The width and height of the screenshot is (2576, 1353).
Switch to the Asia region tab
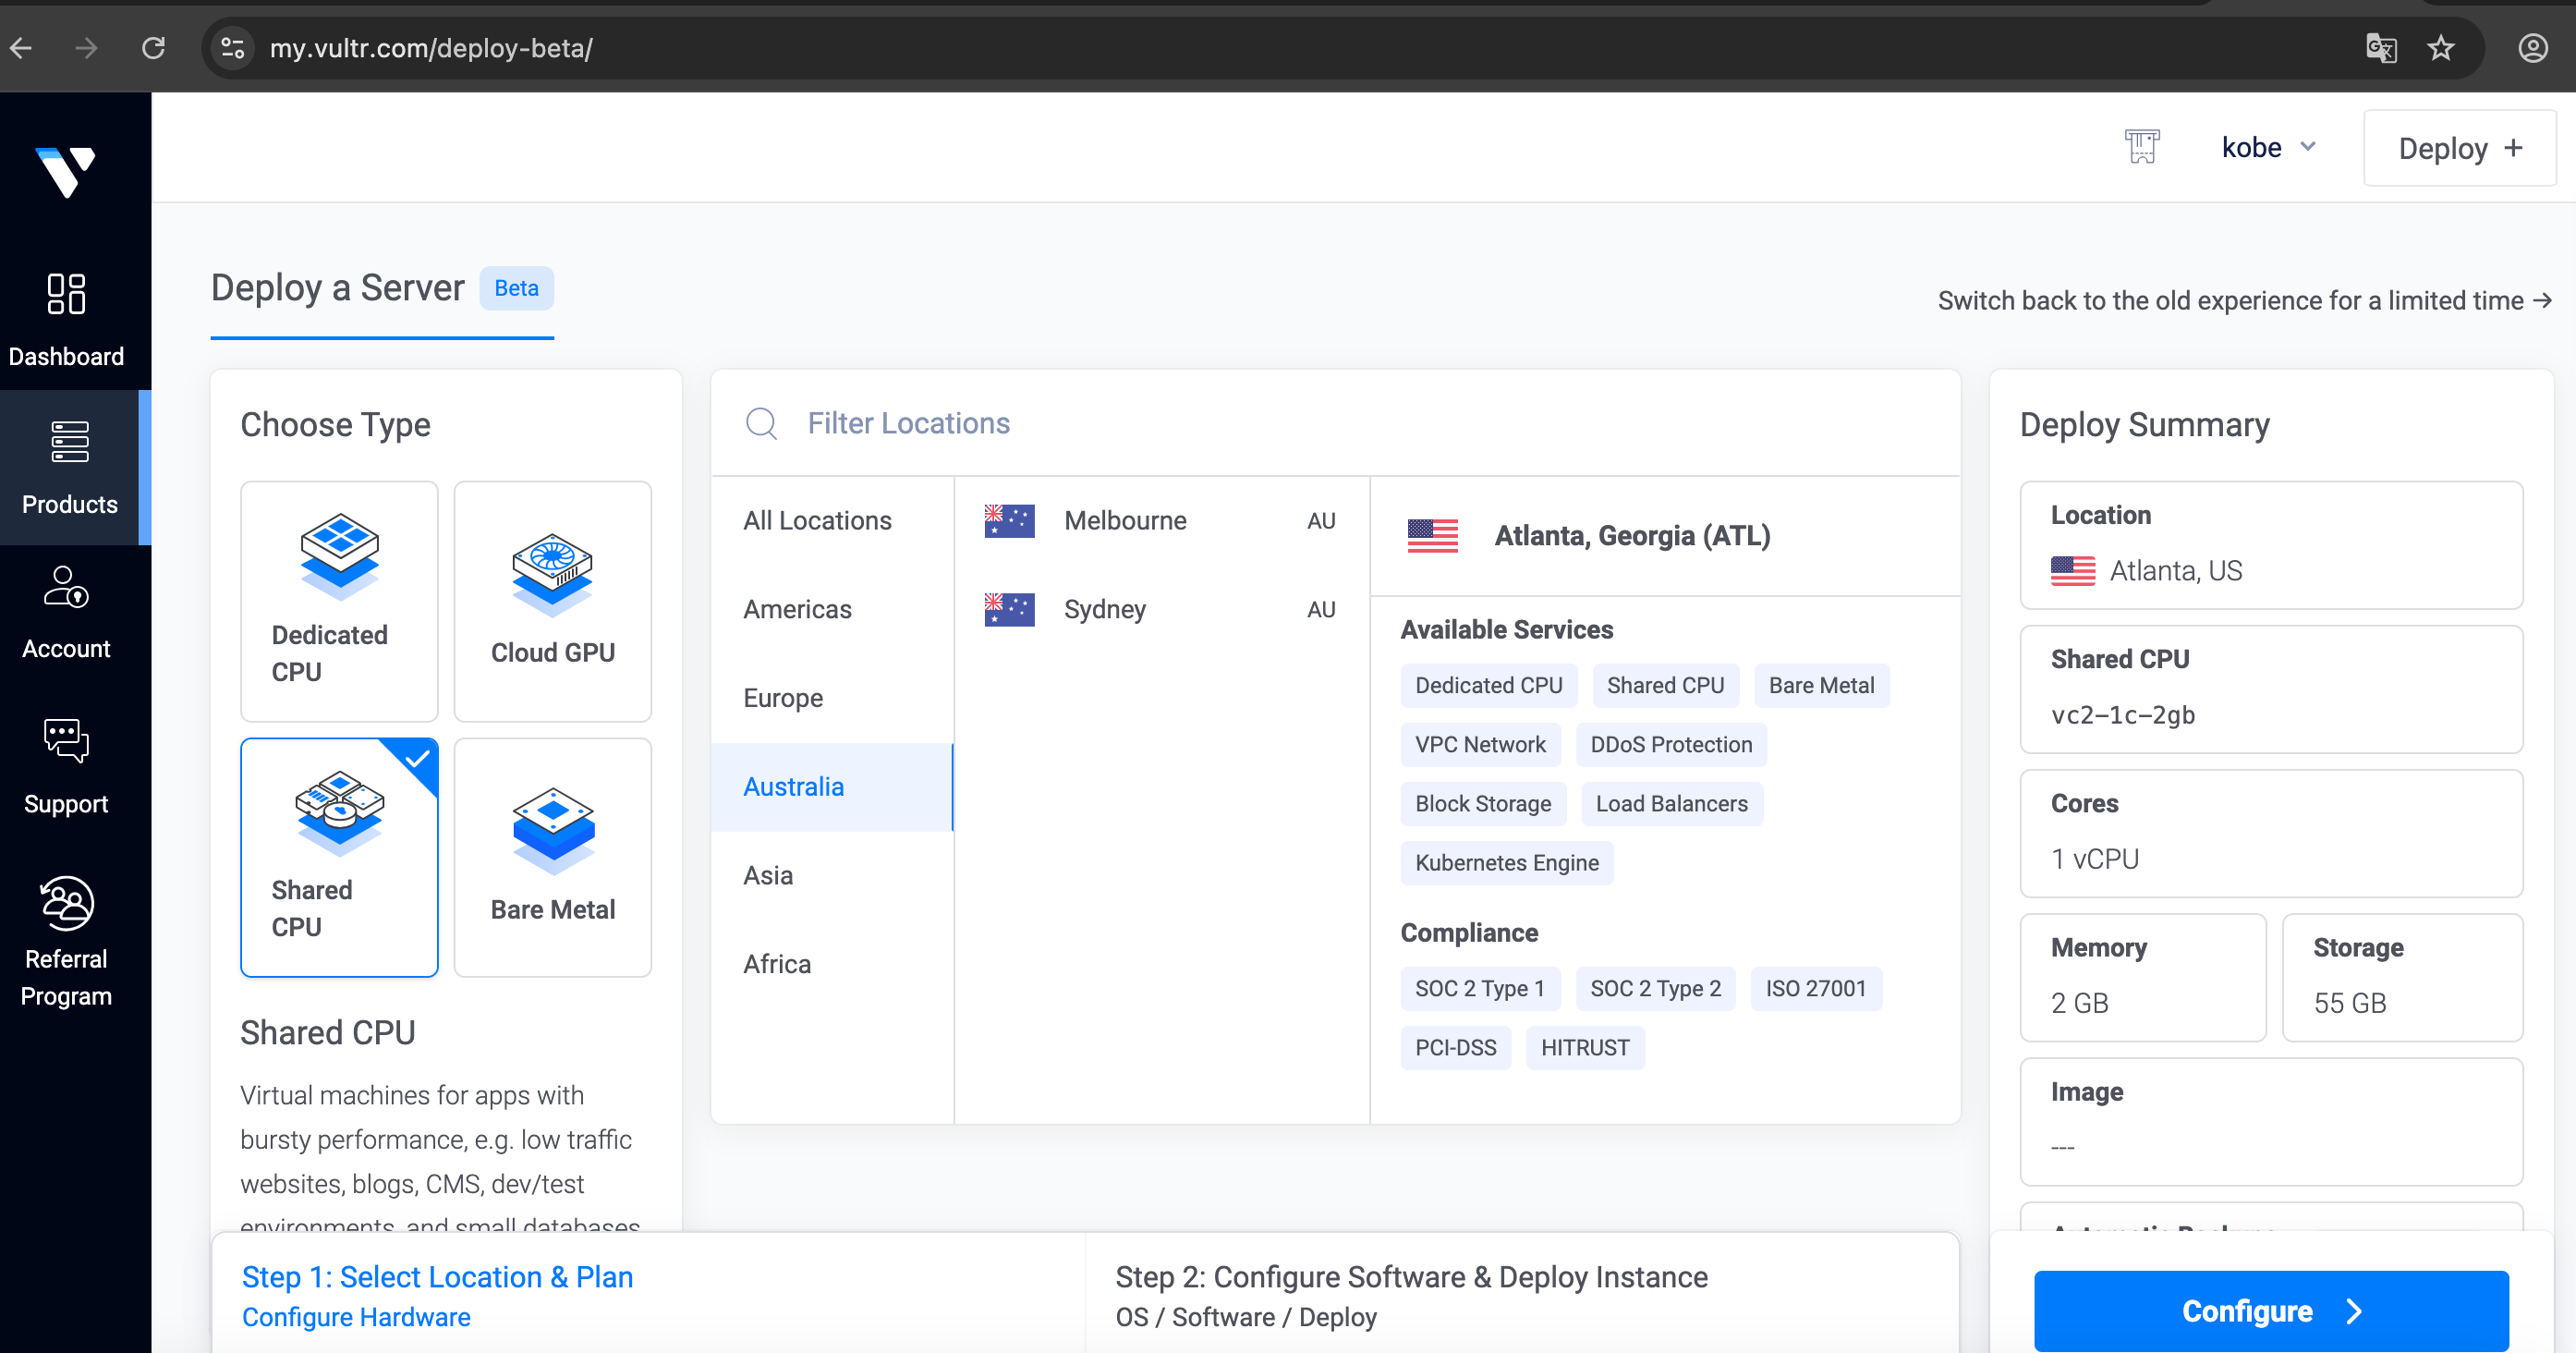click(x=767, y=875)
